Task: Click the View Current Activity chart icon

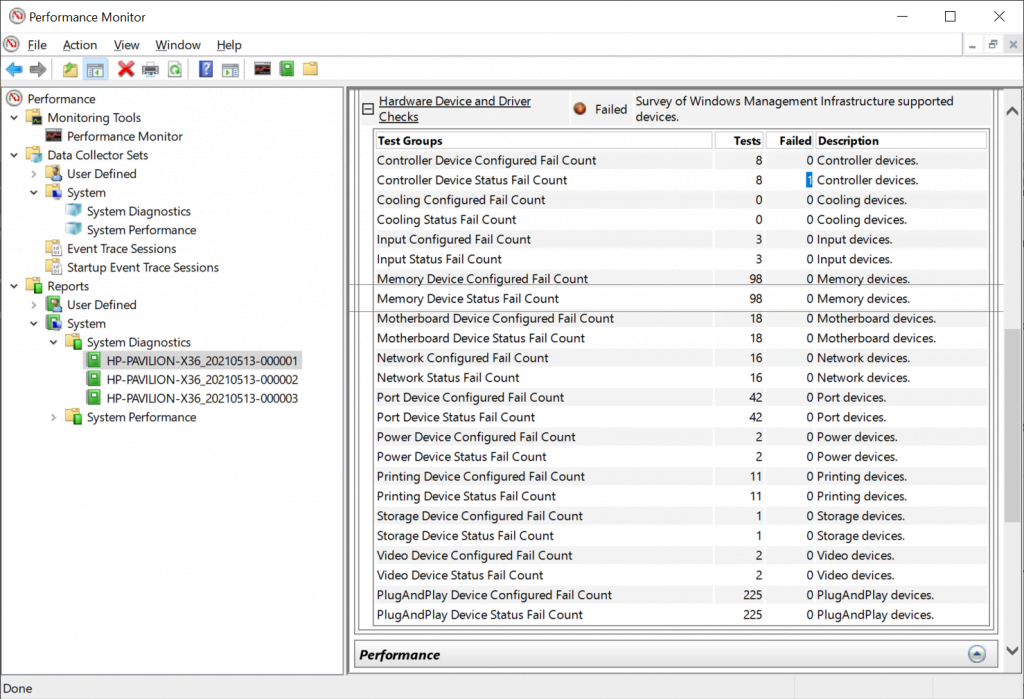Action: pos(262,69)
